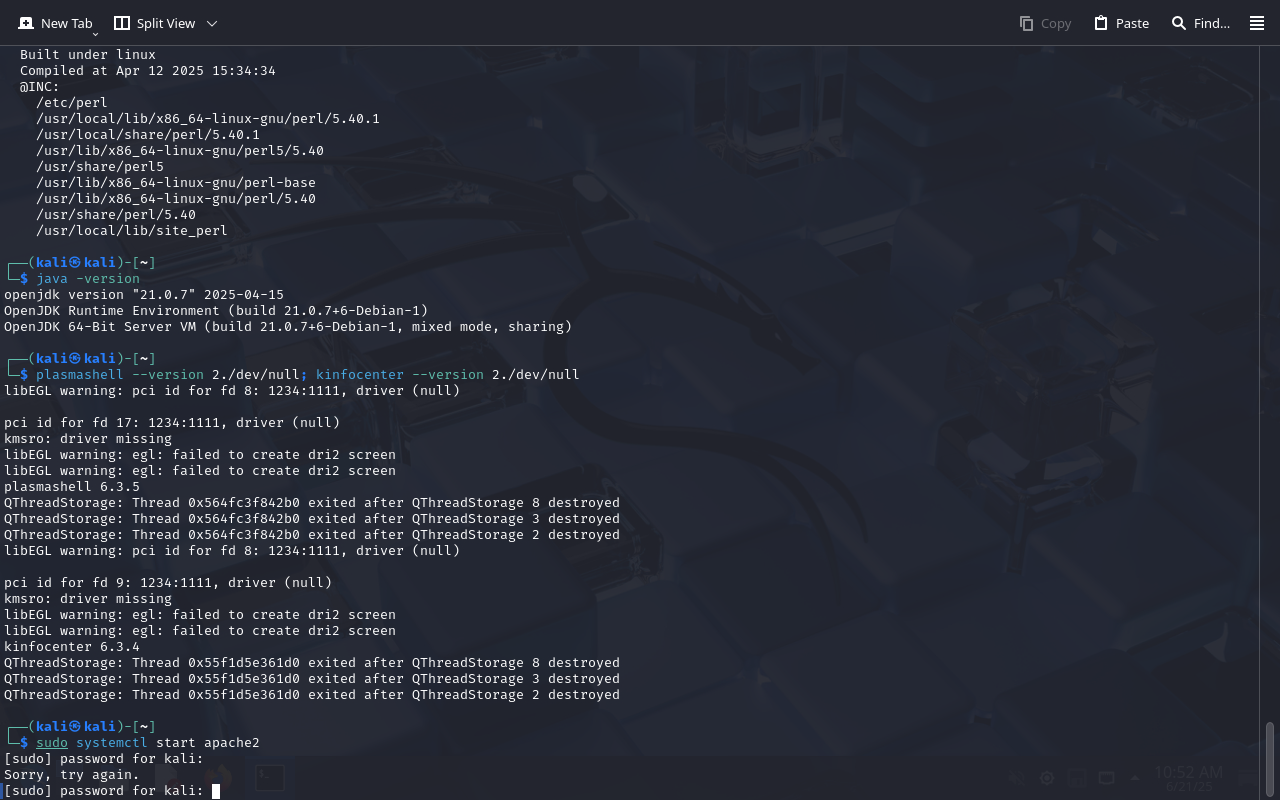This screenshot has width=1280, height=800.
Task: Click the '/usr/lib/x86_64-linux-gnu/perl/5.40' path
Action: pos(176,199)
